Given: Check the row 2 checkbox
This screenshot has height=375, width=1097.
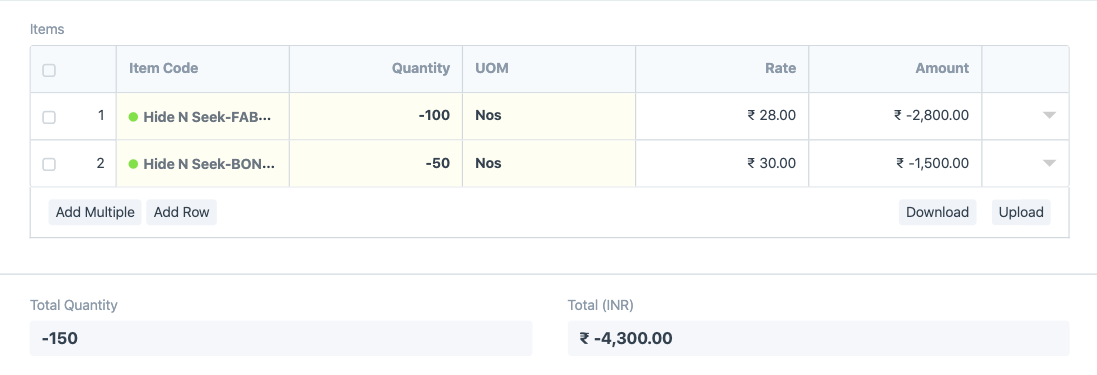Looking at the screenshot, I should [x=49, y=164].
